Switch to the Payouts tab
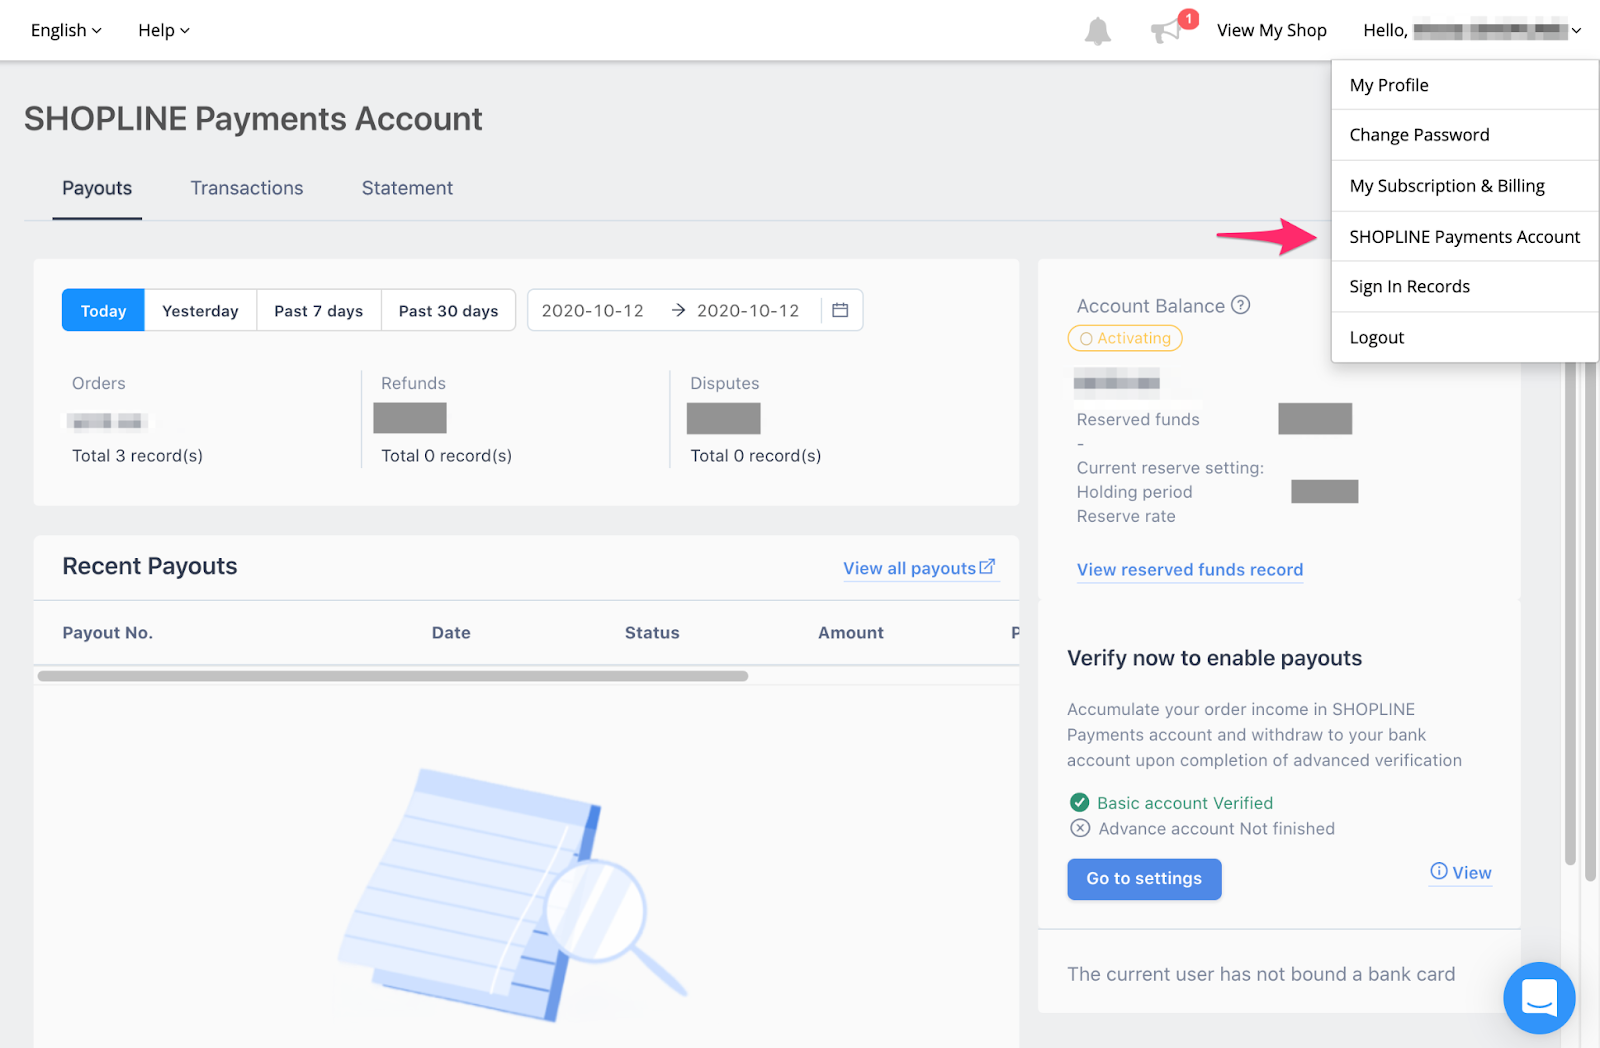This screenshot has height=1048, width=1600. [x=97, y=188]
